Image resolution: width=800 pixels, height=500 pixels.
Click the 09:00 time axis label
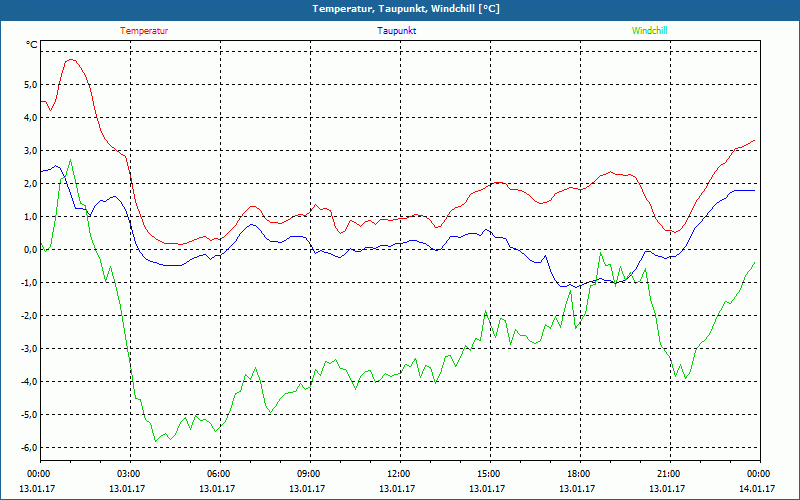tap(308, 474)
